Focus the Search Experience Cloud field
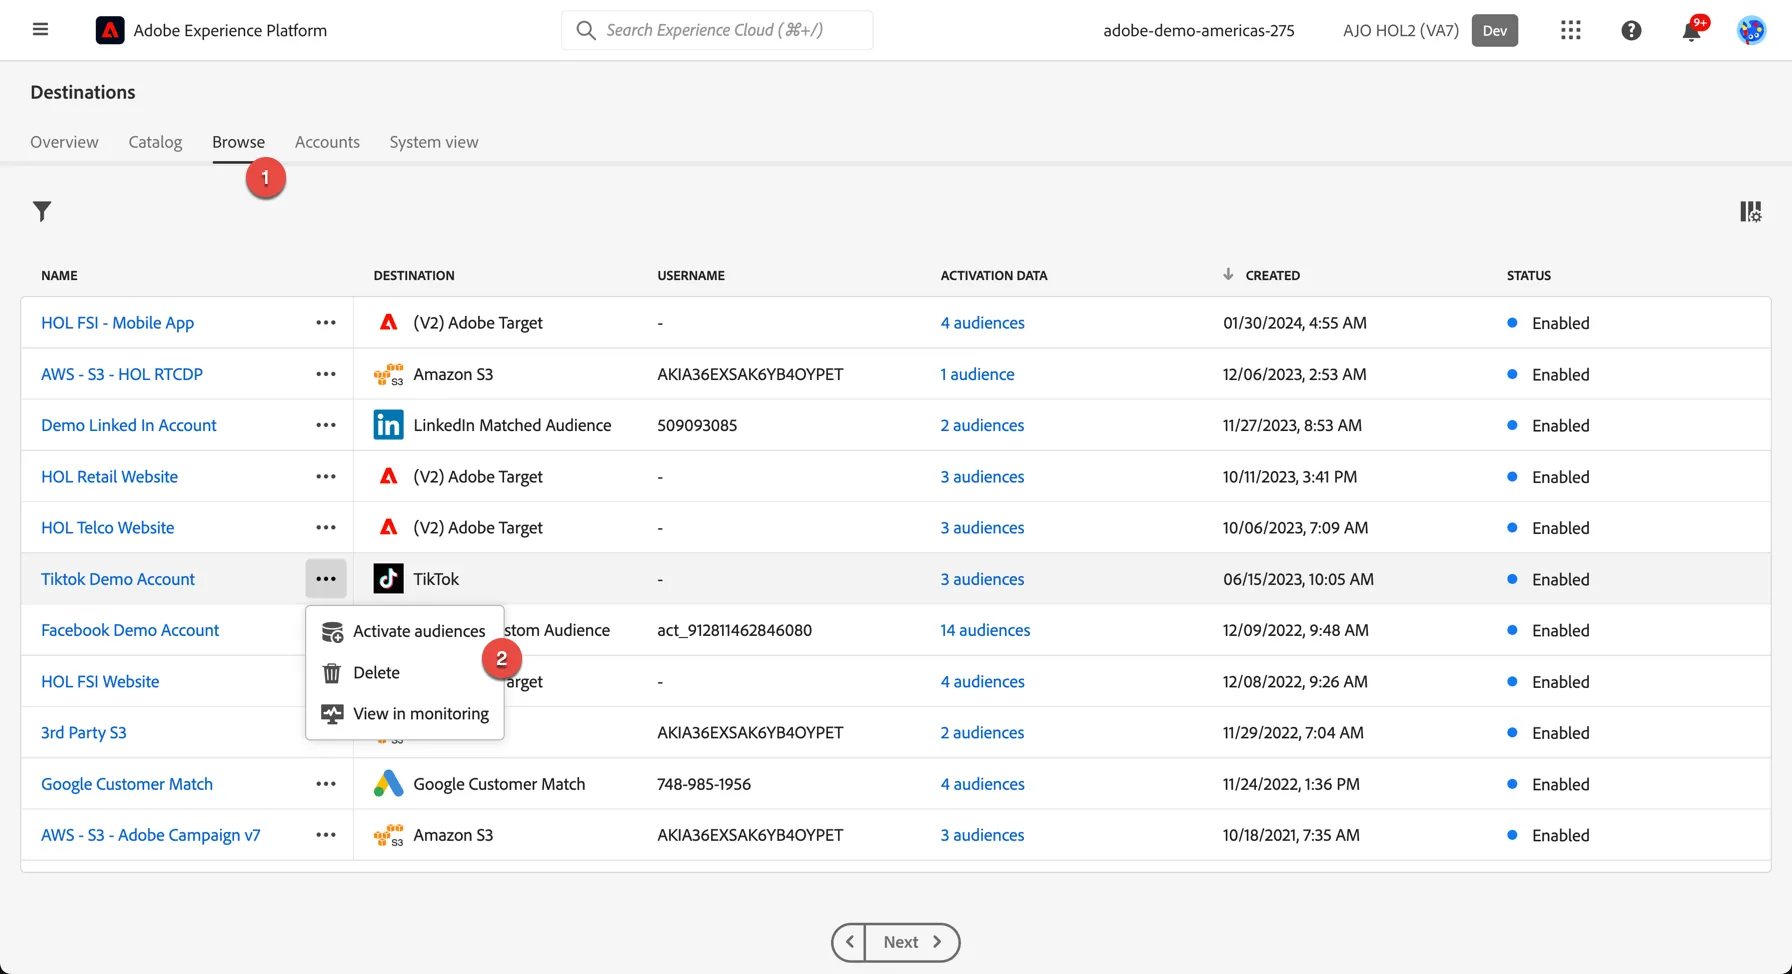This screenshot has width=1792, height=974. click(x=717, y=30)
